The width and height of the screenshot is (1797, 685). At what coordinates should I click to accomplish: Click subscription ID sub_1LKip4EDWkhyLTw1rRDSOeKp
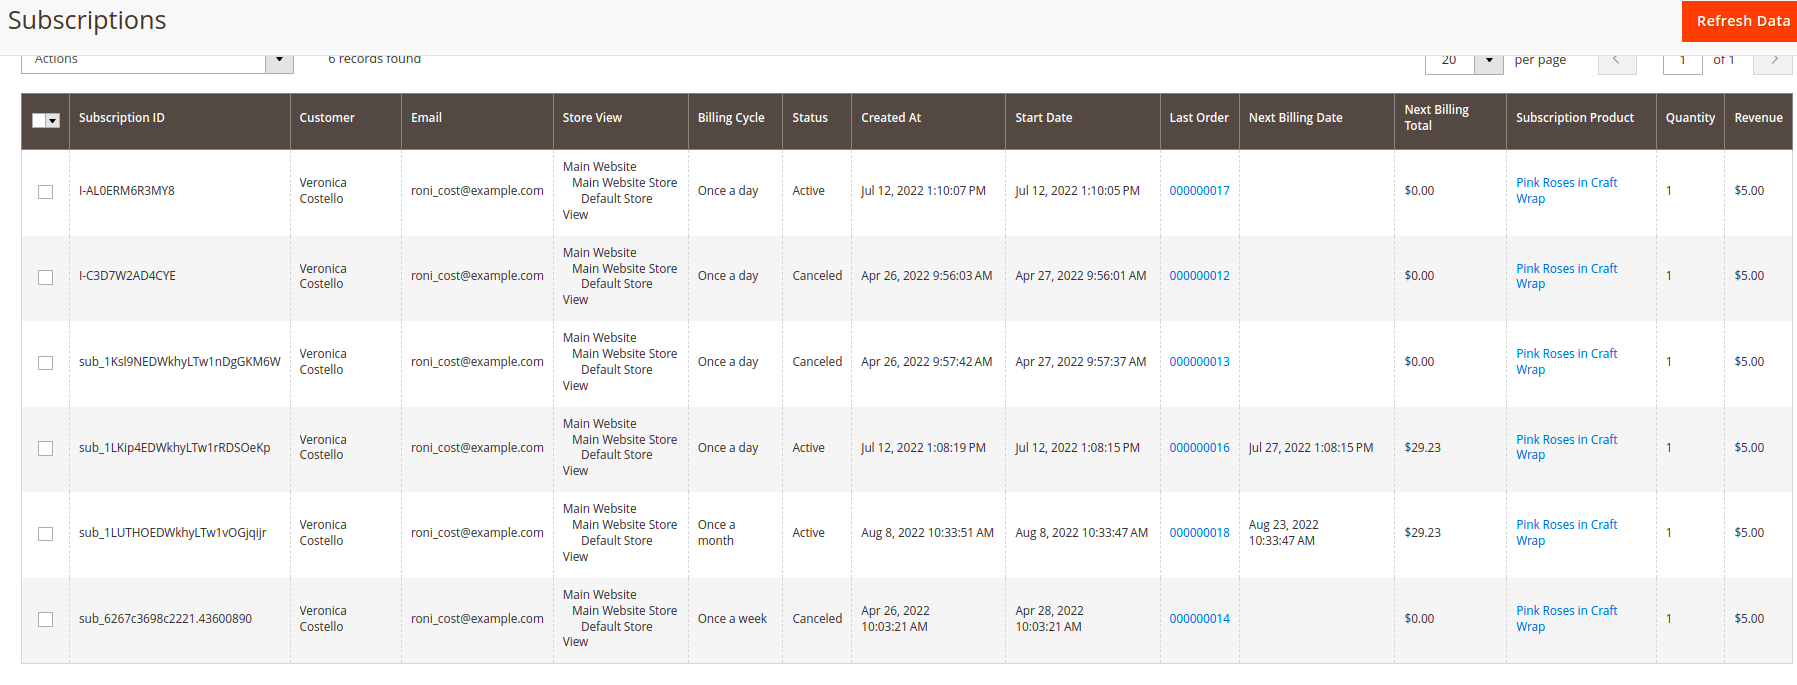point(175,448)
